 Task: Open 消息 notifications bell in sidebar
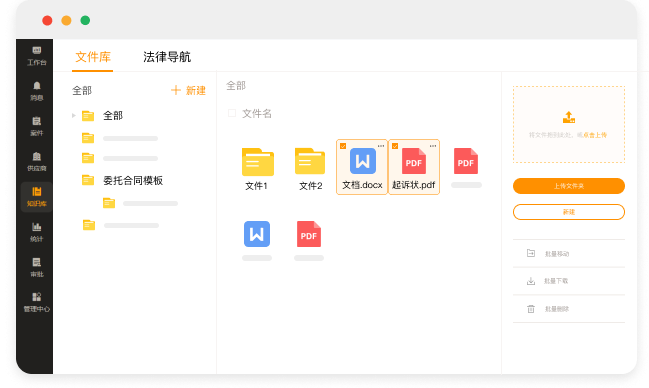(36, 91)
